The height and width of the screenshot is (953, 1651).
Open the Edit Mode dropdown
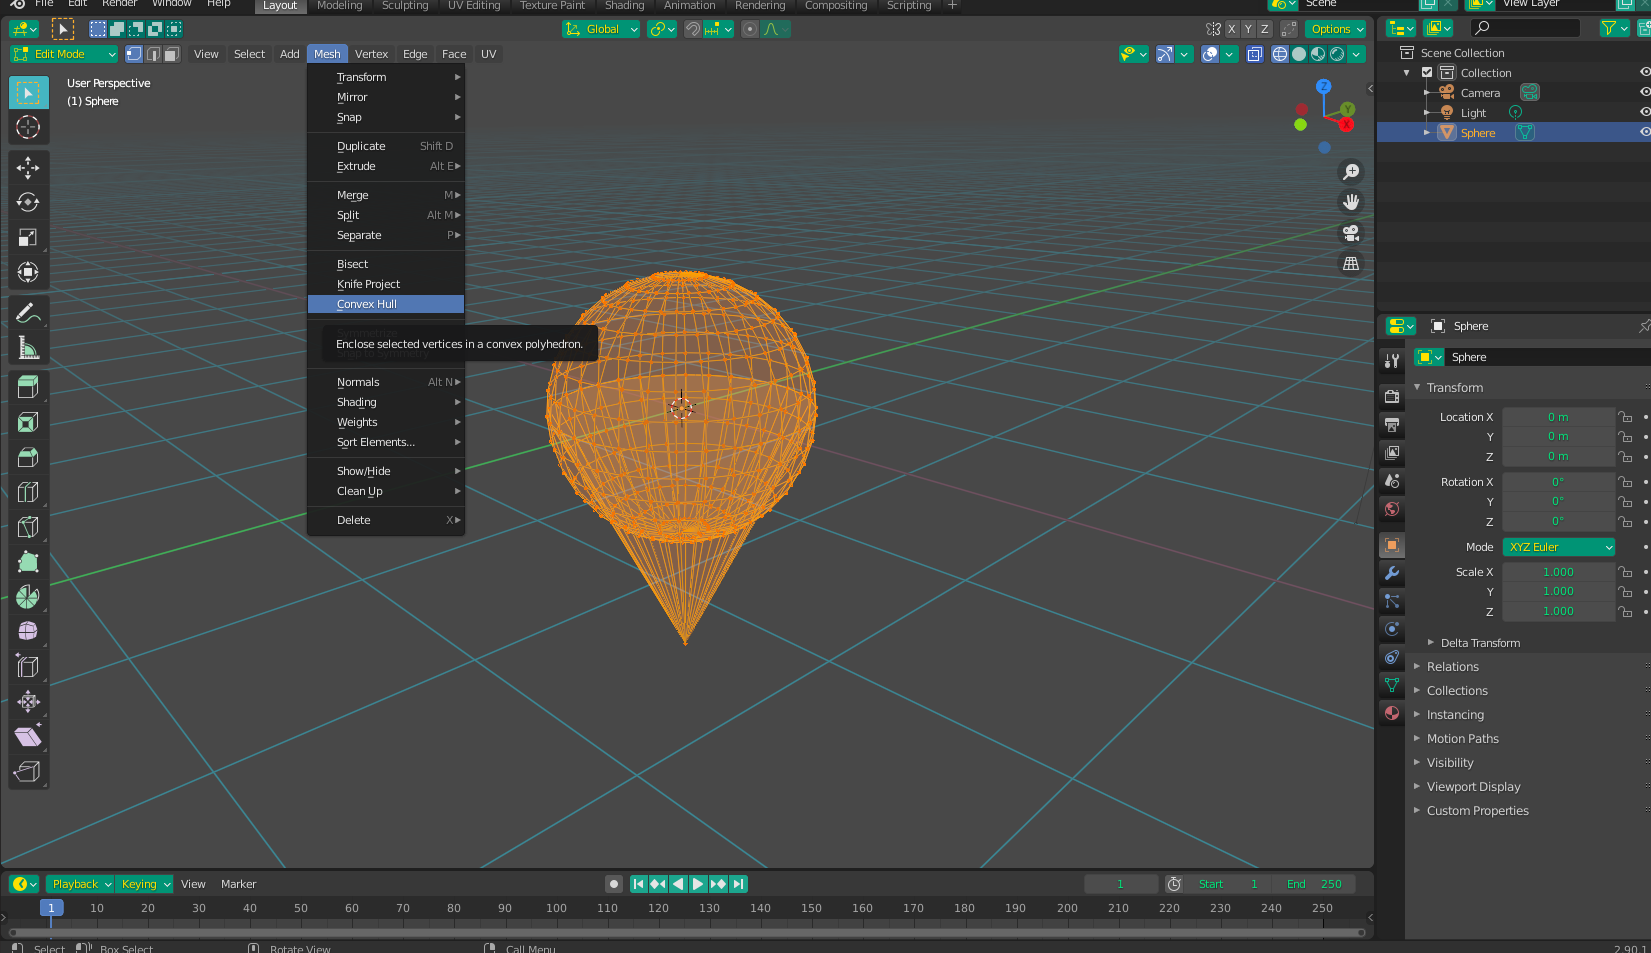click(64, 54)
